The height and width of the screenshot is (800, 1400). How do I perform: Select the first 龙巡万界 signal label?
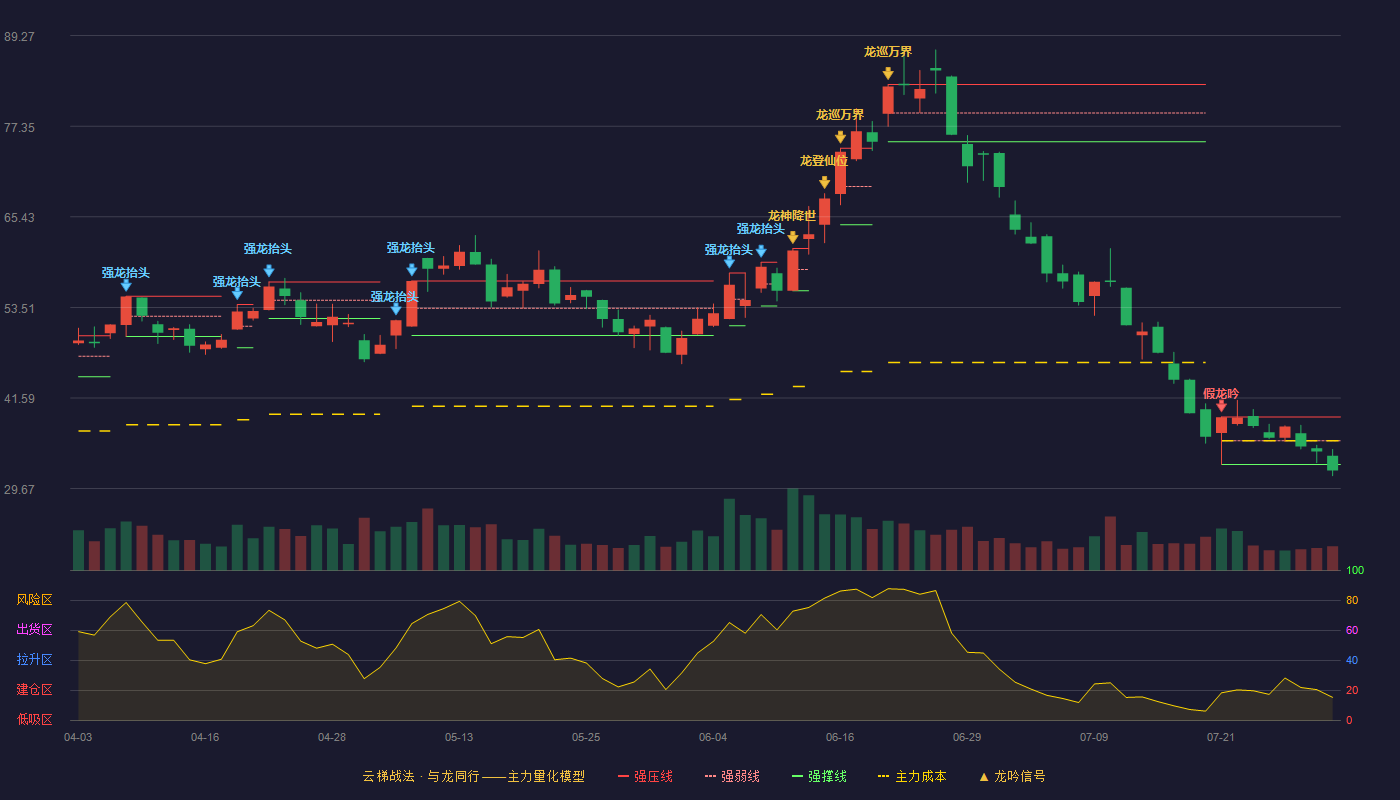coord(840,114)
